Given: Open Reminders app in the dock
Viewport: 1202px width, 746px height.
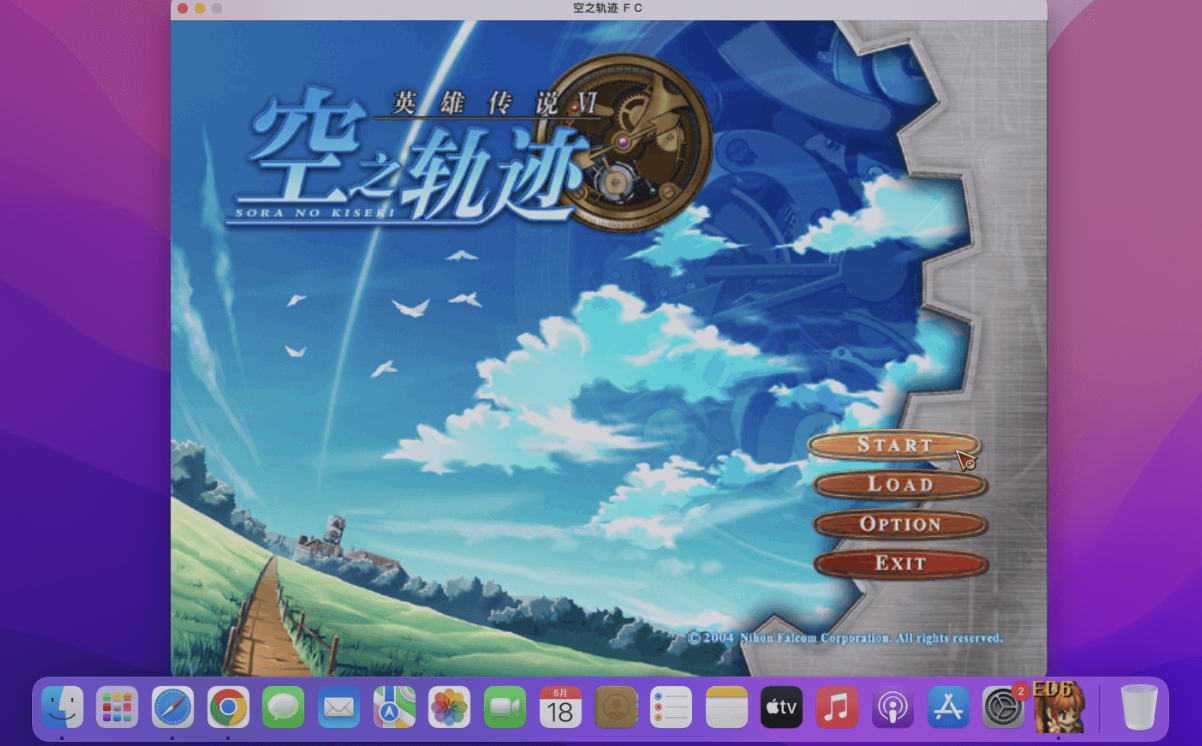Looking at the screenshot, I should [671, 708].
